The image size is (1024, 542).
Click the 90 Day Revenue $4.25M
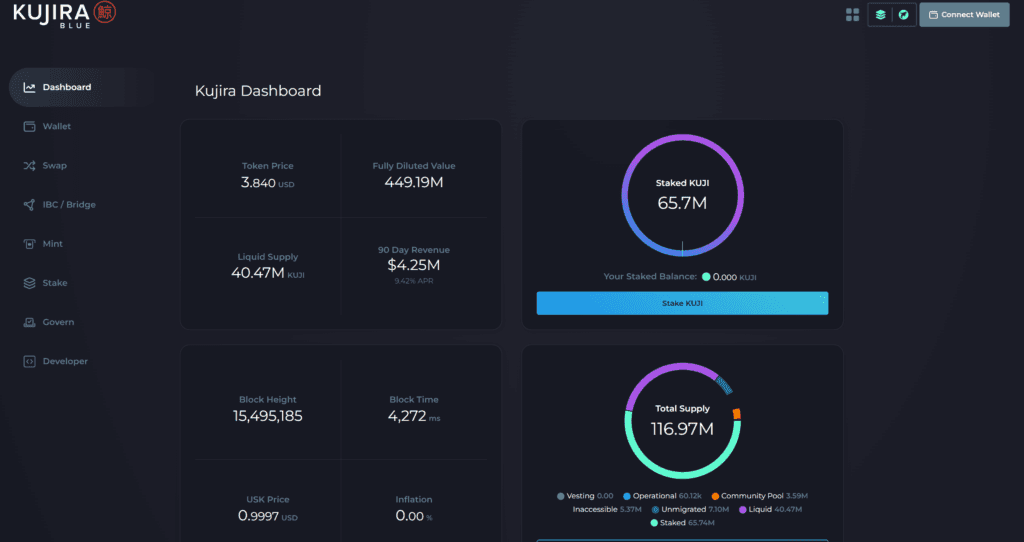coord(413,265)
